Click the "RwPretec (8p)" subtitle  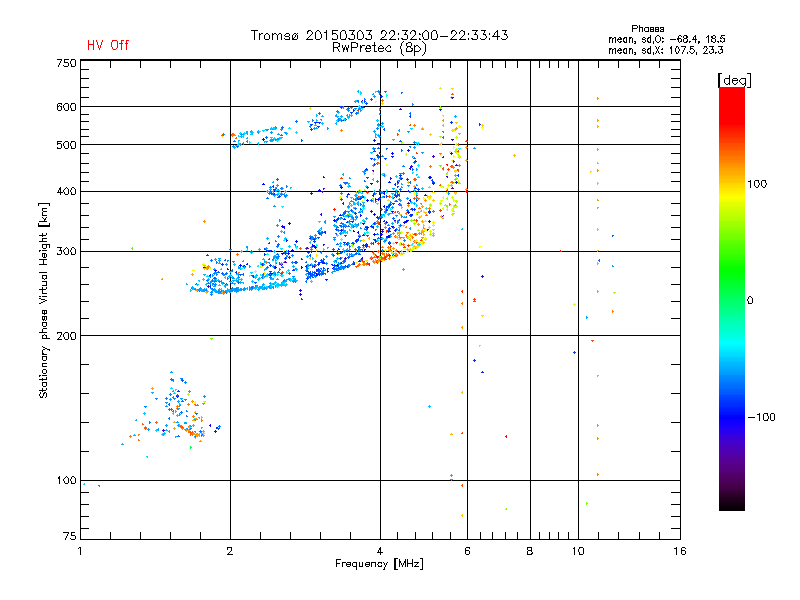379,48
